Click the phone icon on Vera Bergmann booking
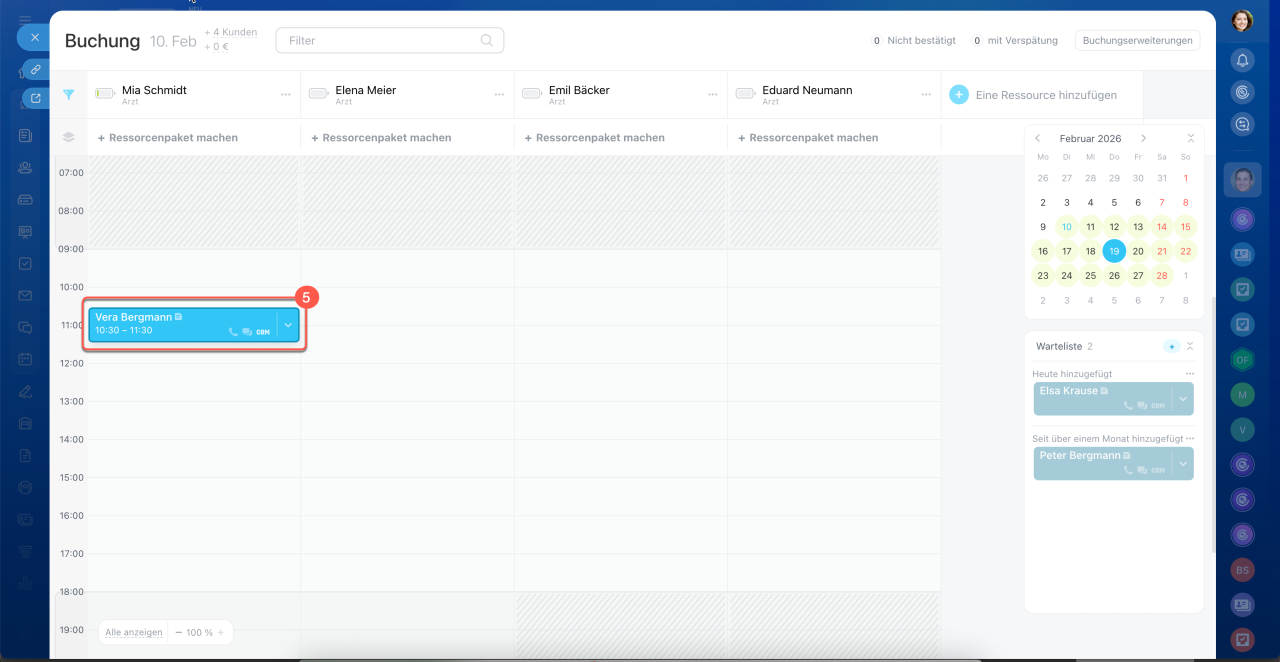Viewport: 1280px width, 662px height. click(x=233, y=331)
